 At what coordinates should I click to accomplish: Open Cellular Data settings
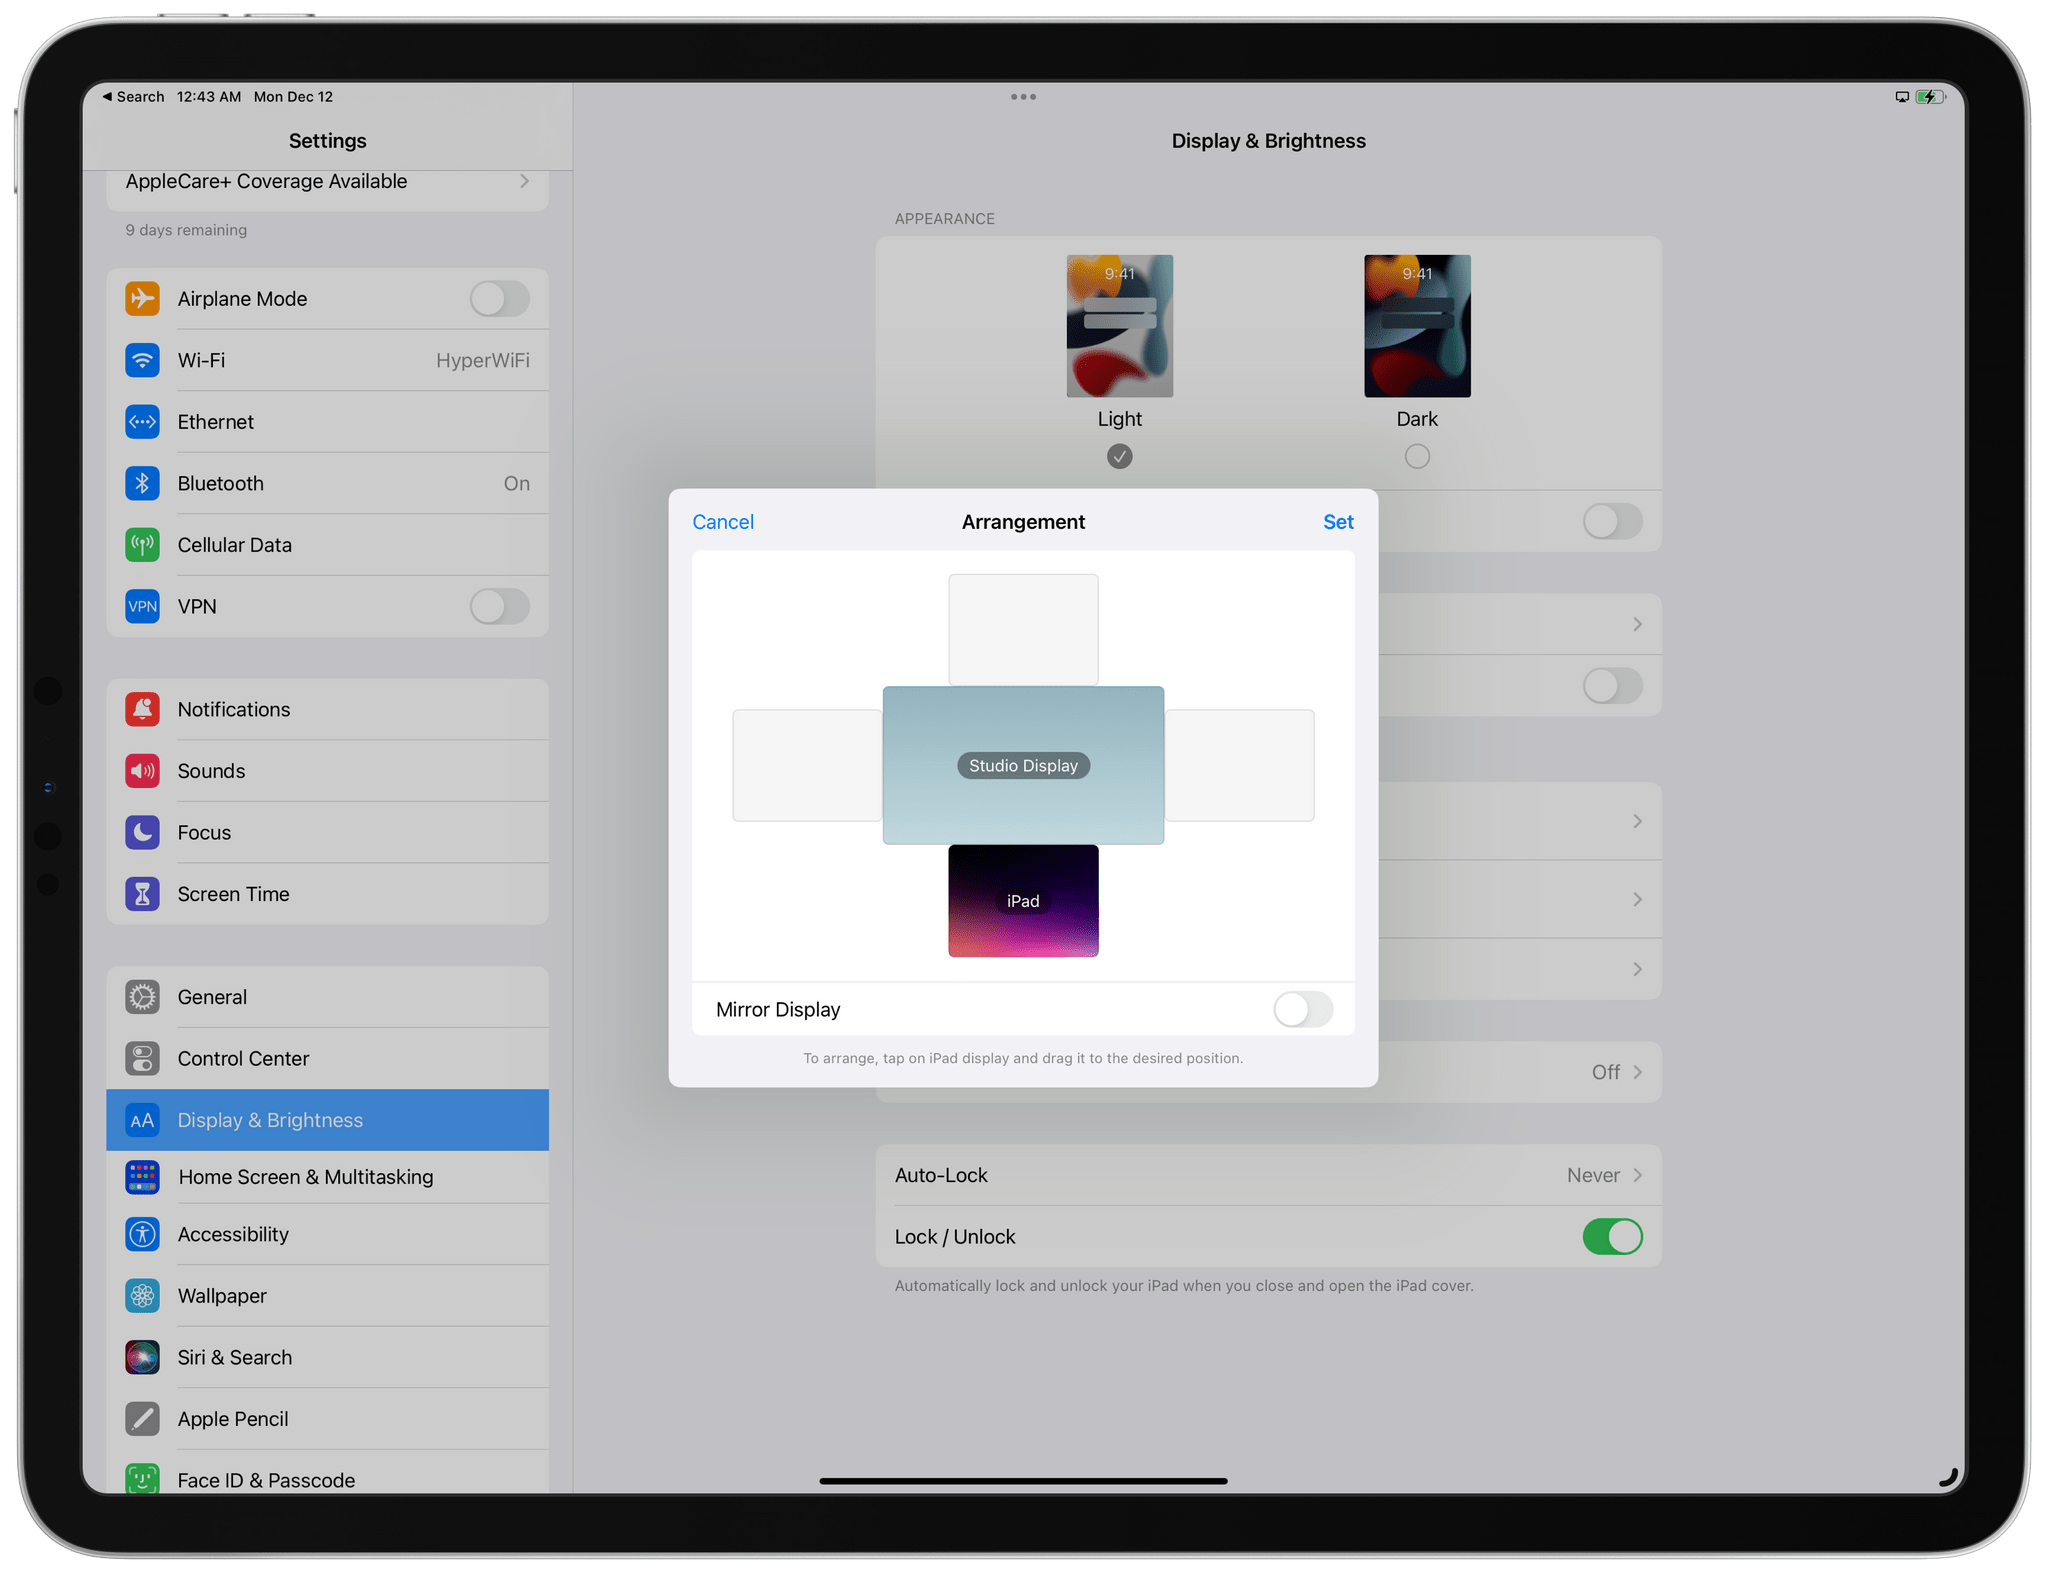tap(327, 545)
